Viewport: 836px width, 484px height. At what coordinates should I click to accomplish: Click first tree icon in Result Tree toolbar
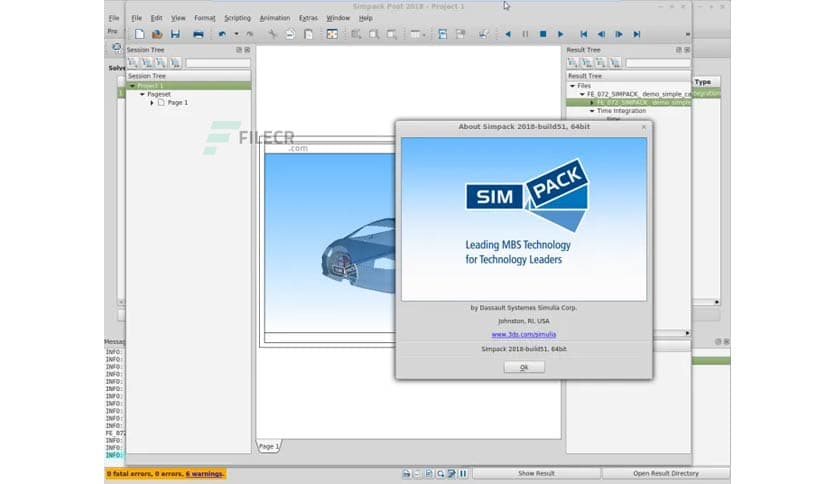tap(573, 63)
